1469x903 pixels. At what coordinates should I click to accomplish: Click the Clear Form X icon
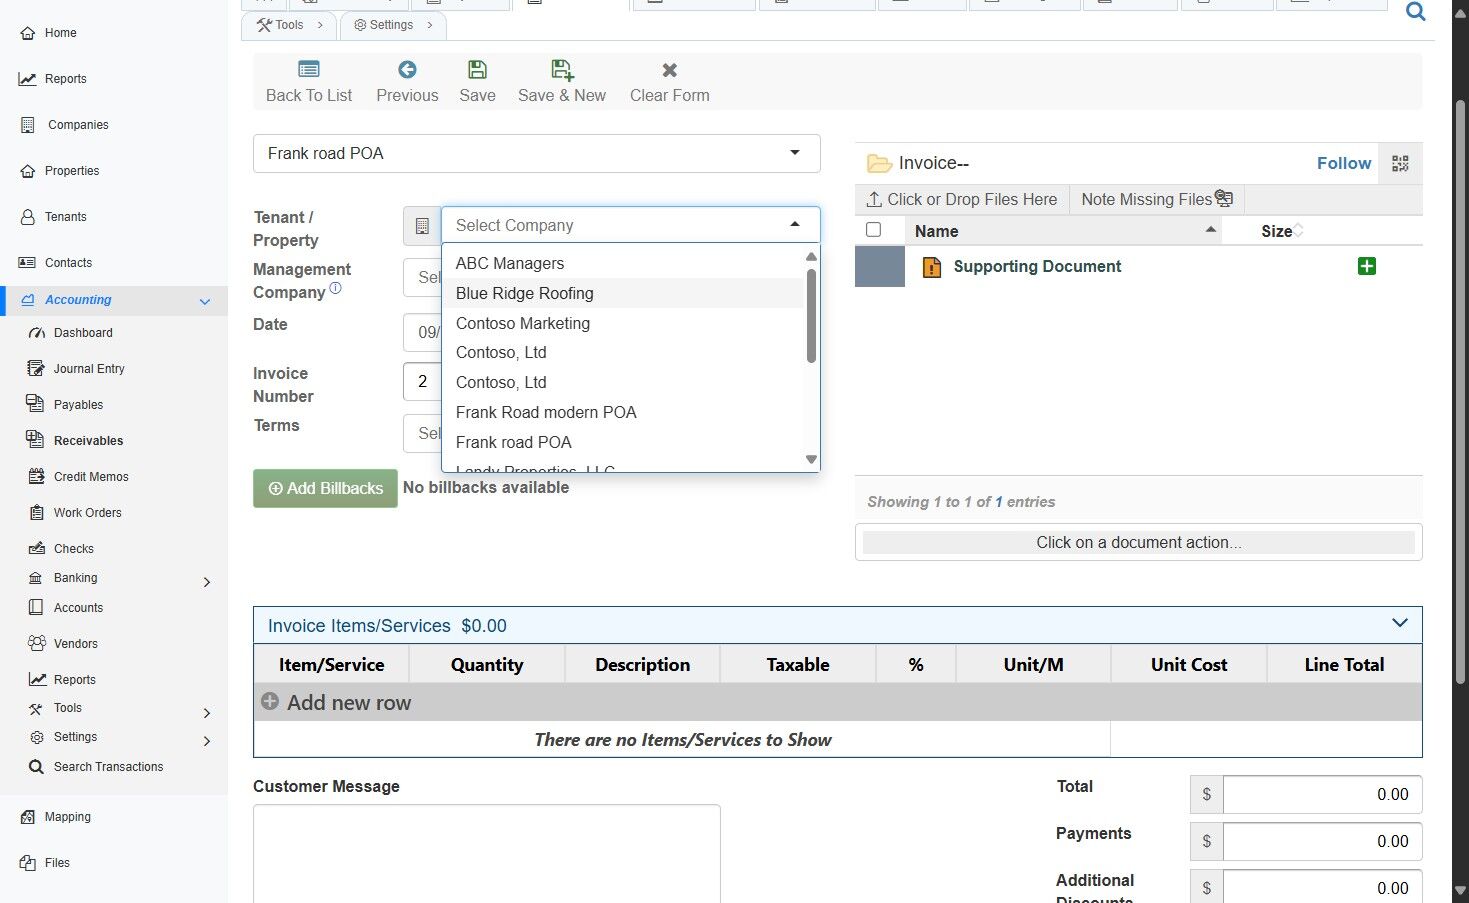click(669, 70)
